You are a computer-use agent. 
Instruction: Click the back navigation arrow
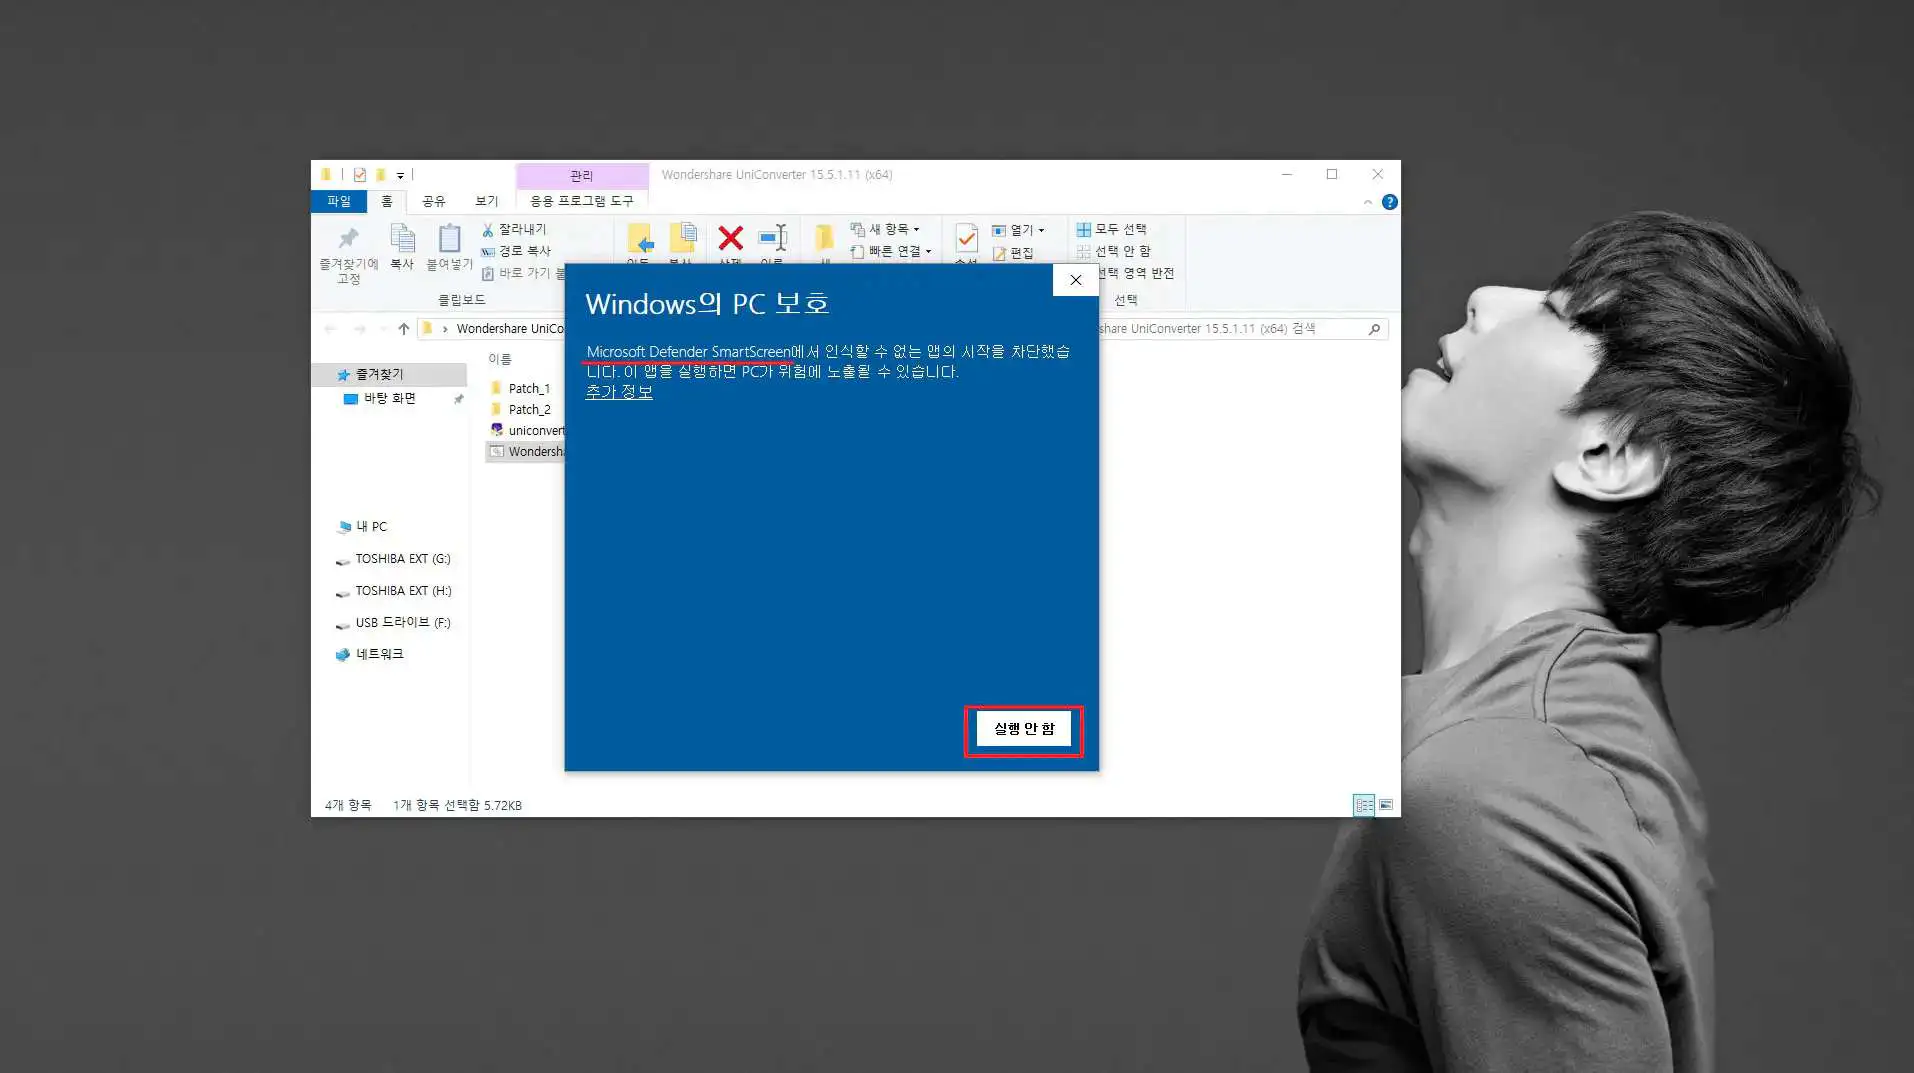tap(331, 328)
